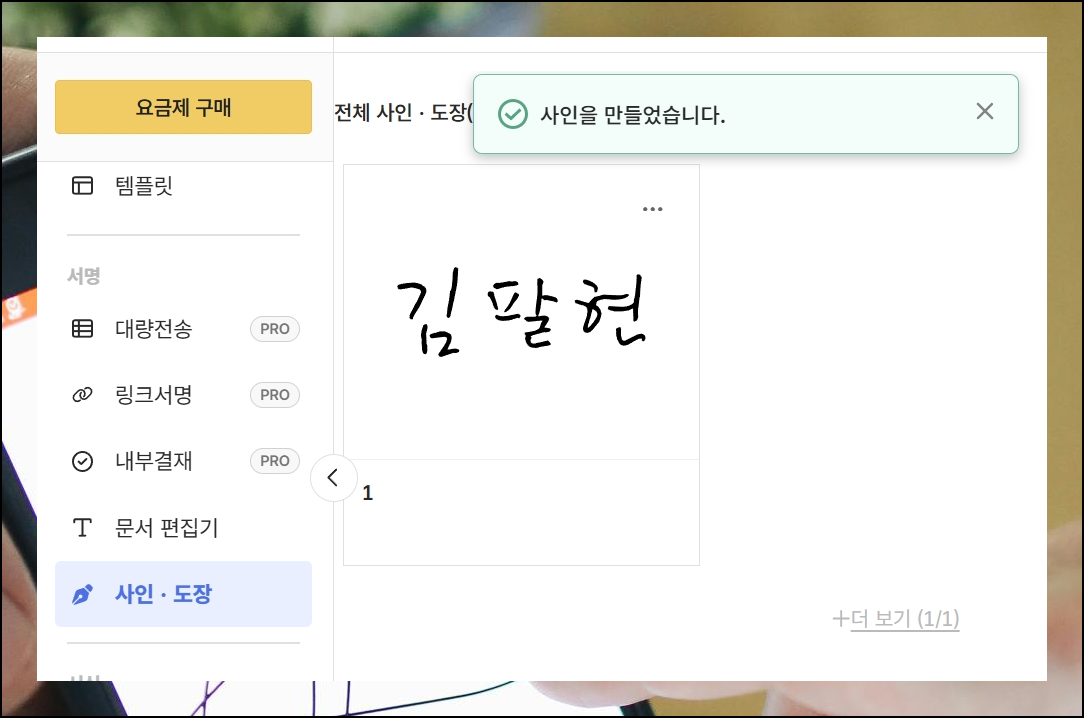Click the 요금제 구매 button
Viewport: 1084px width, 718px height.
(x=183, y=107)
